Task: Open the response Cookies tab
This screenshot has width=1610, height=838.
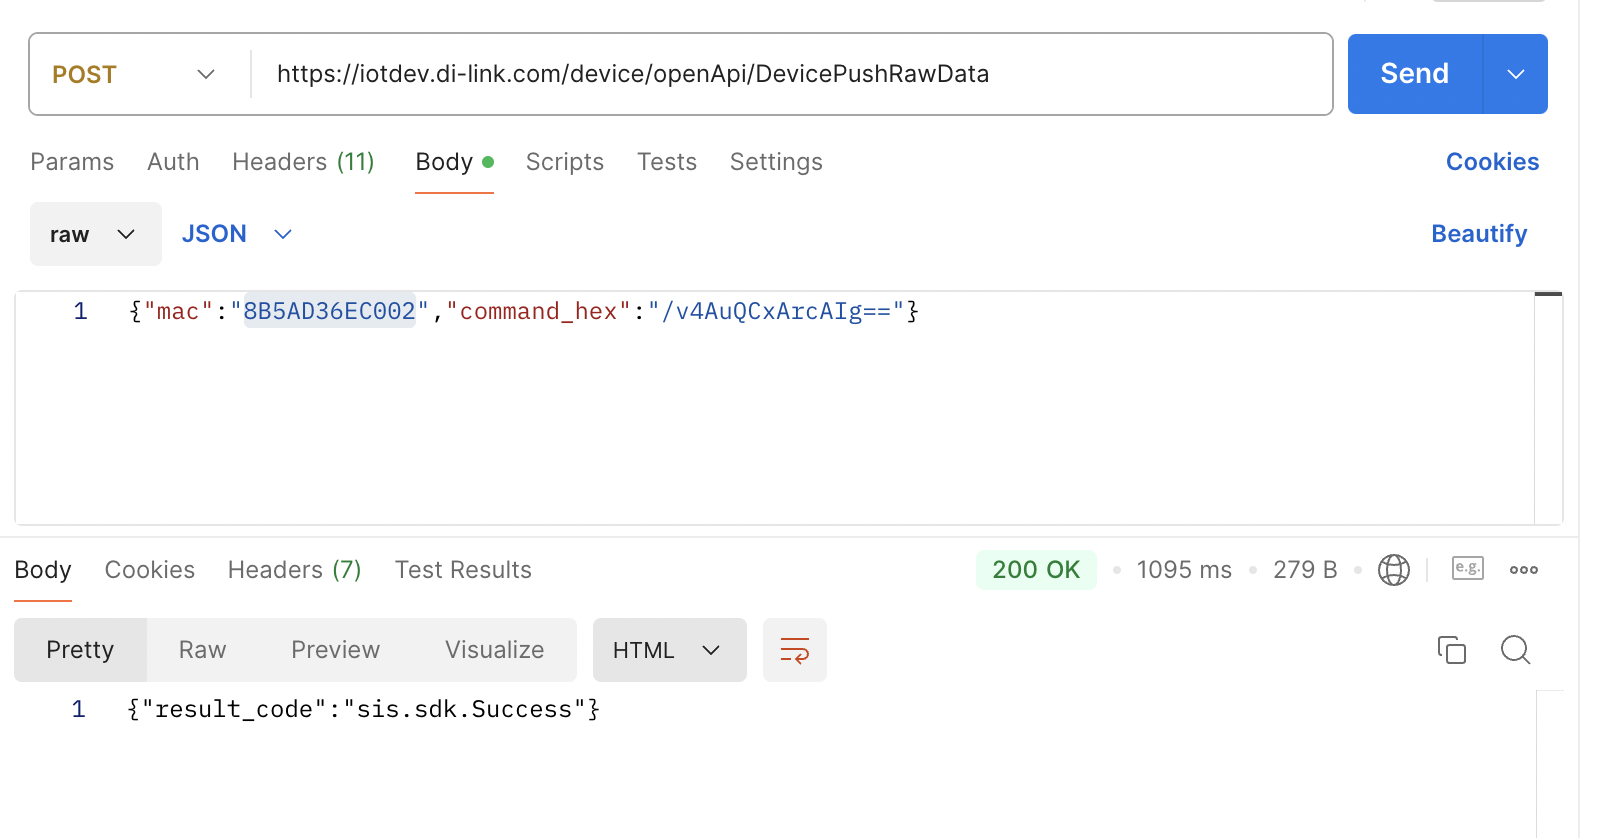Action: pos(150,570)
